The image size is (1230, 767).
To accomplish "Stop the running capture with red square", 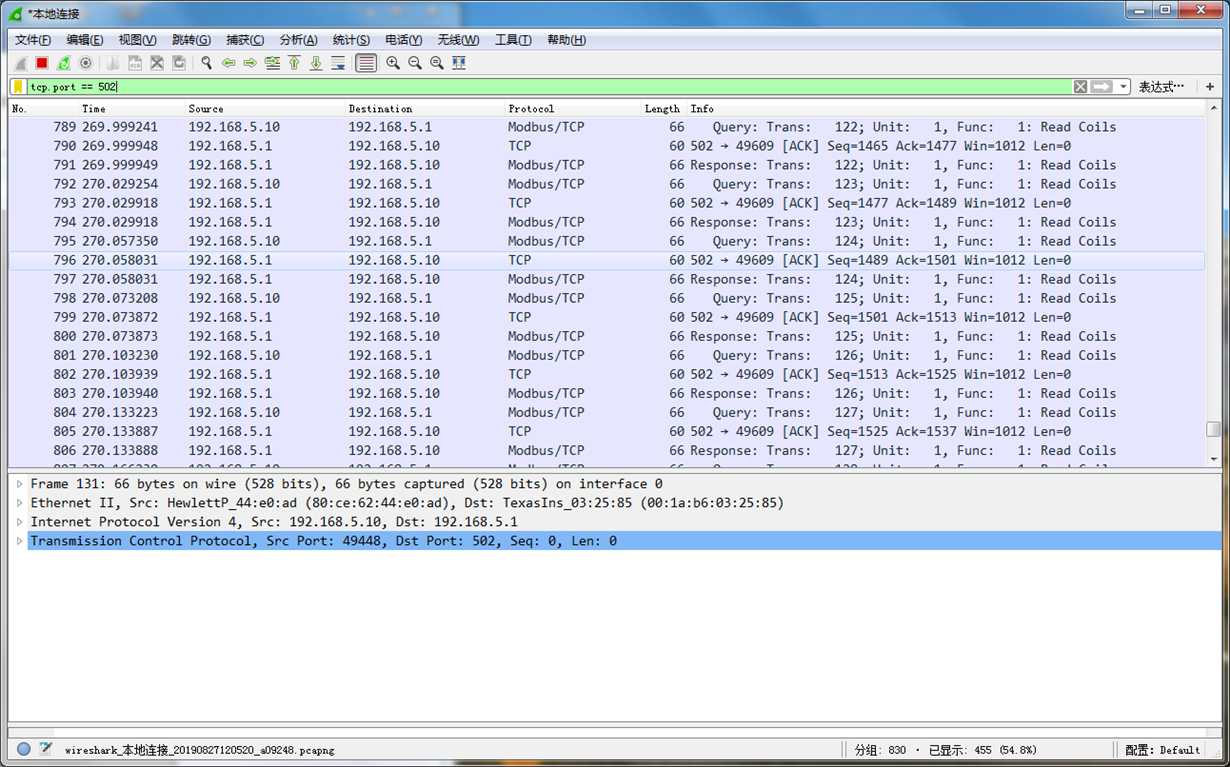I will 42,63.
